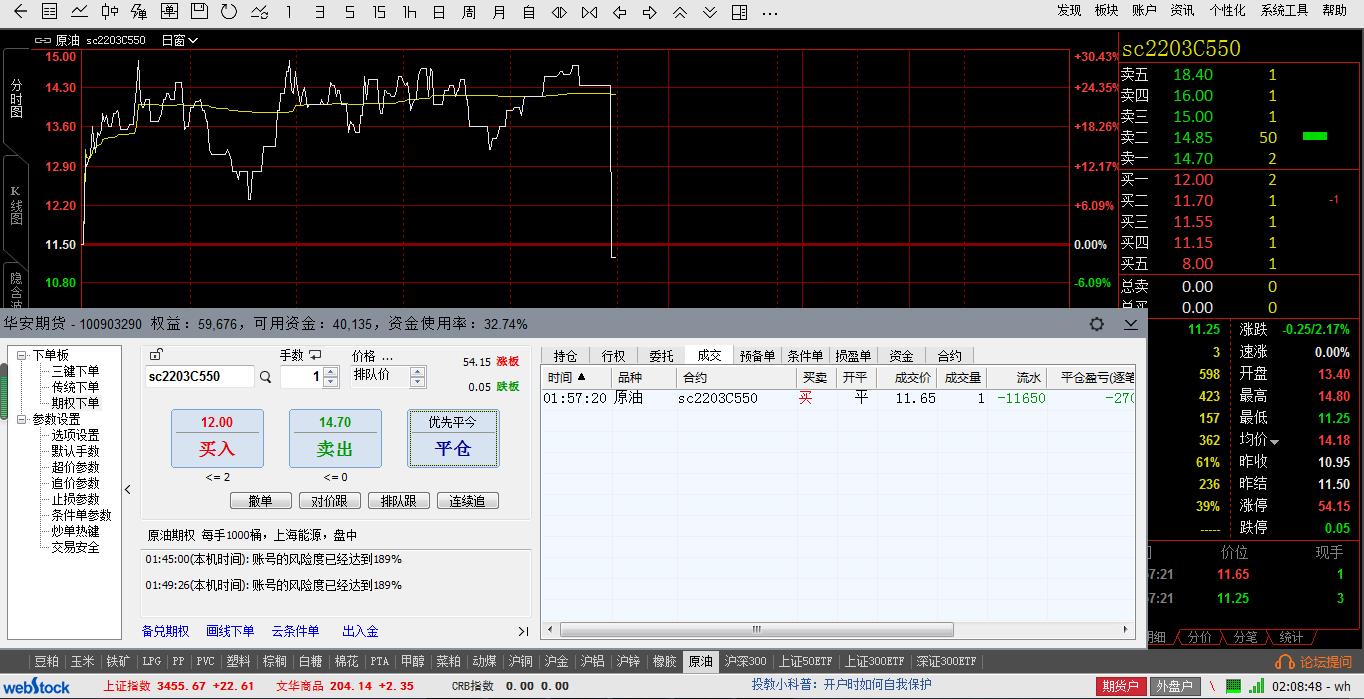This screenshot has width=1364, height=699.
Task: Toggle the 外盘户 account button
Action: click(x=1173, y=686)
